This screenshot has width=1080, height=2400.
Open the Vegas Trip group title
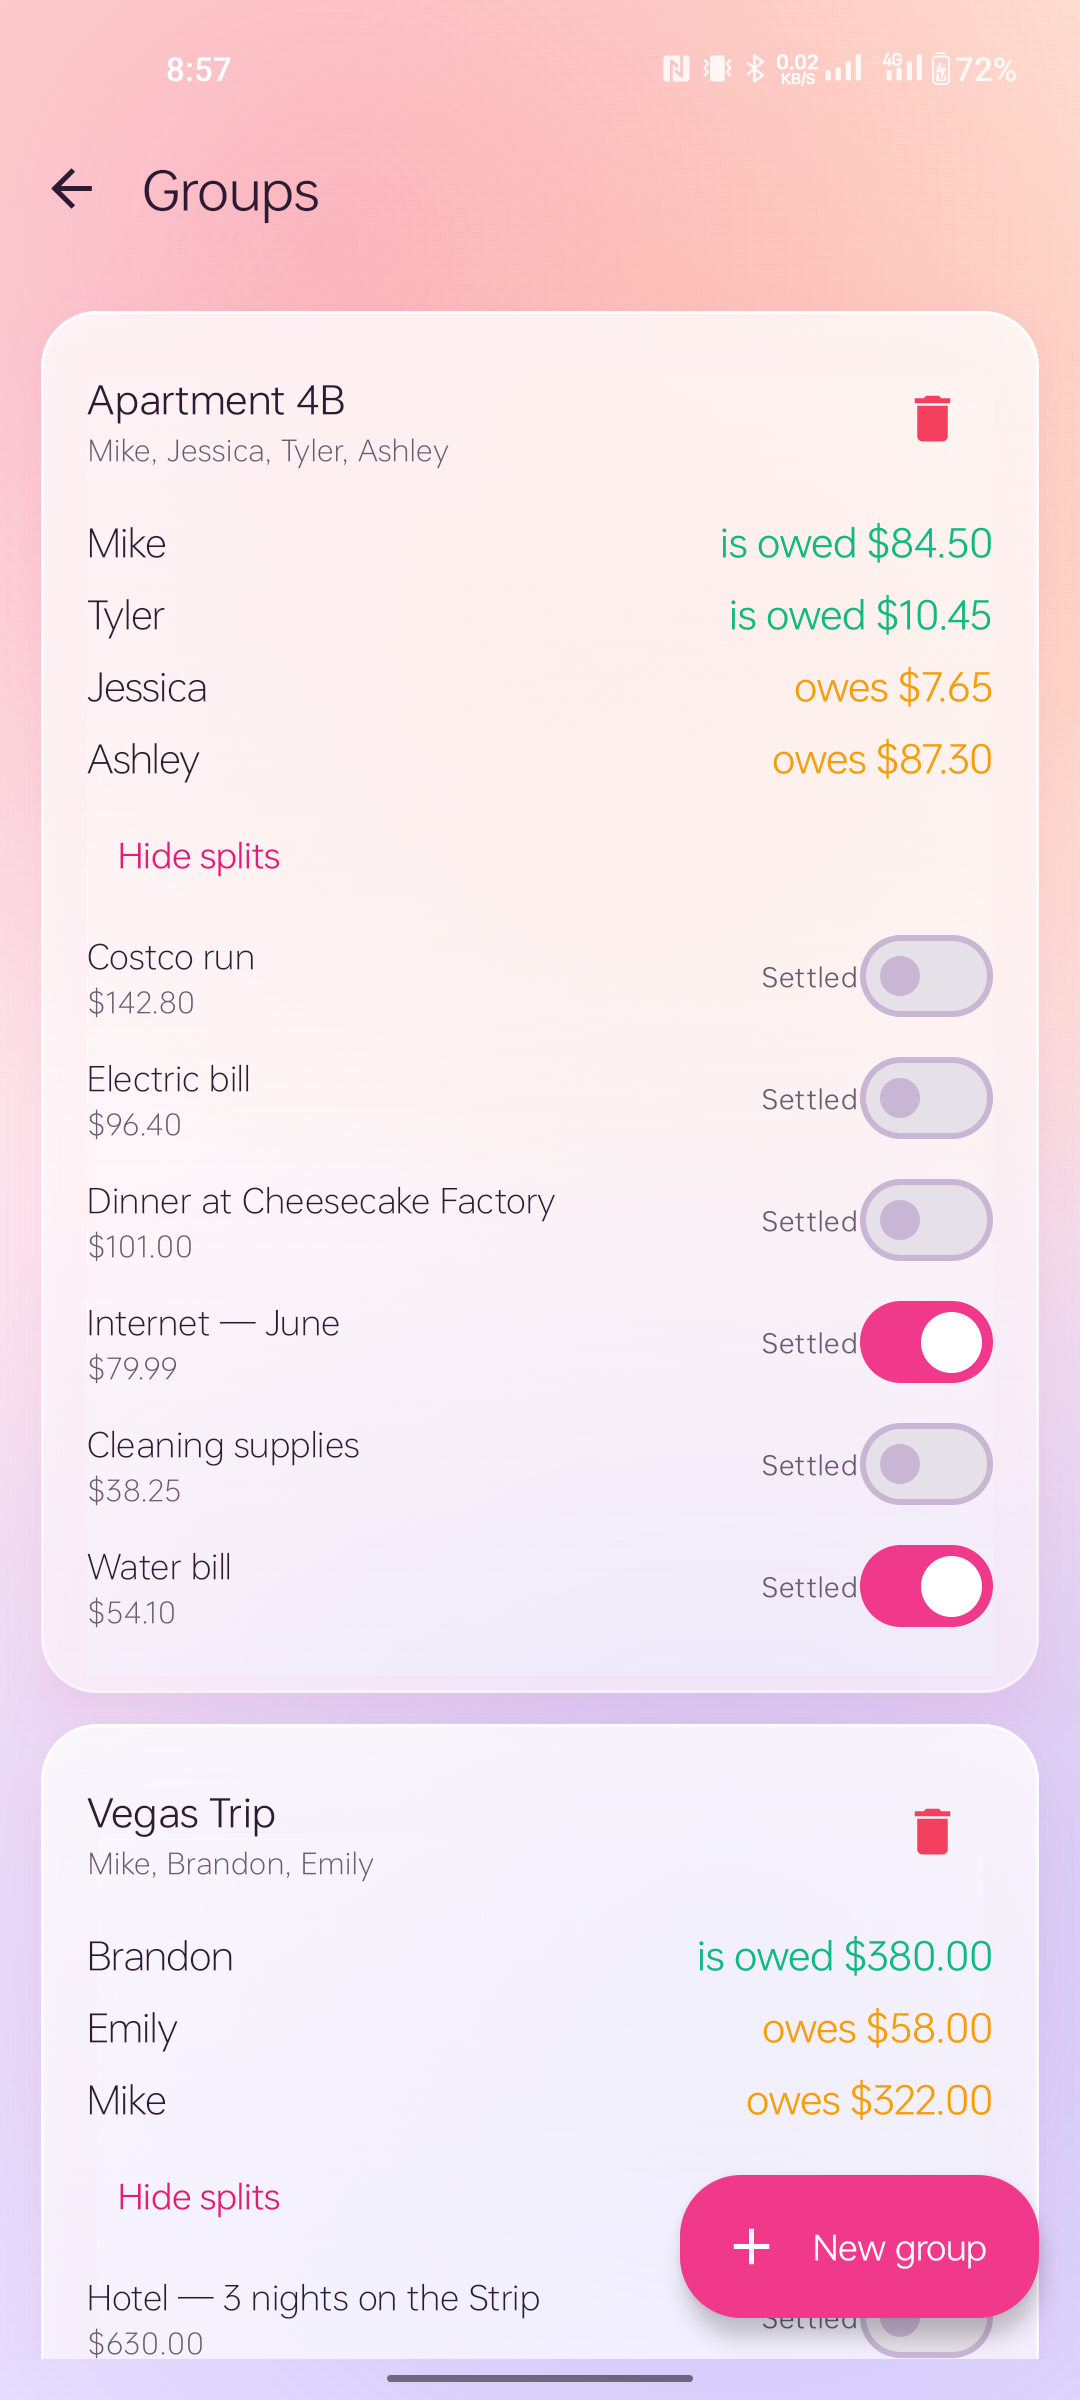click(x=181, y=1814)
